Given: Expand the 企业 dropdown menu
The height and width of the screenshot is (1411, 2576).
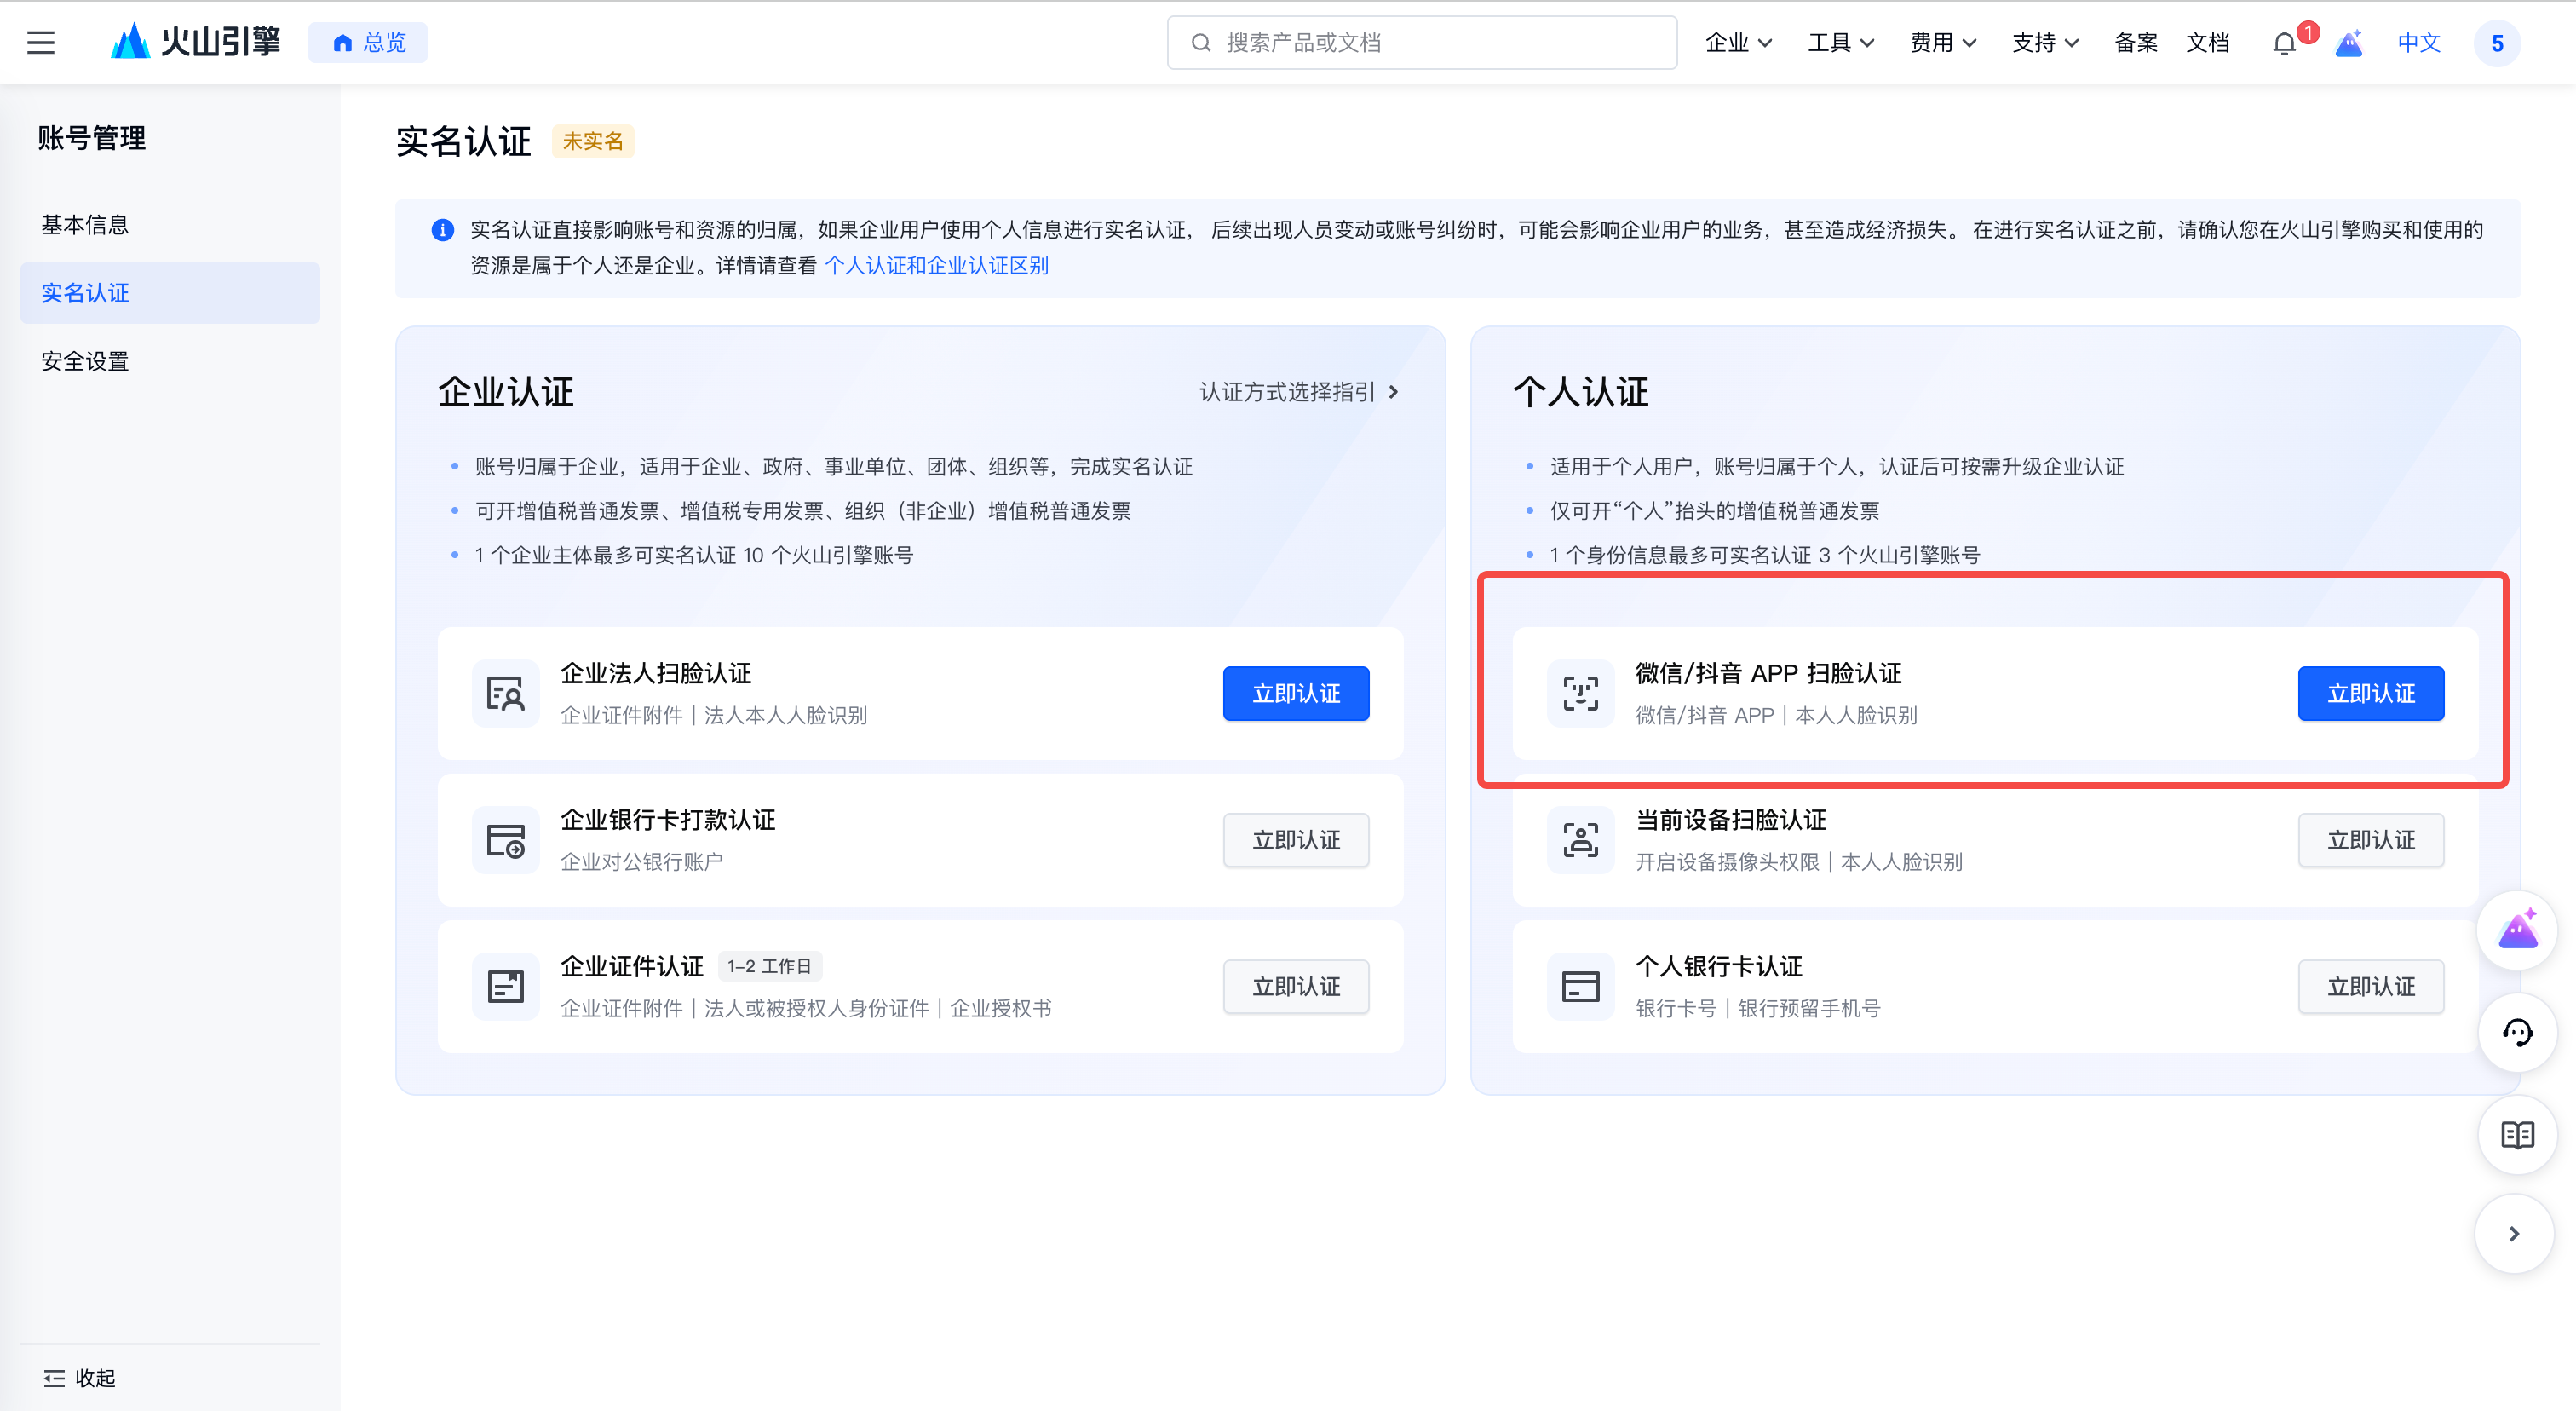Looking at the screenshot, I should pos(1737,42).
